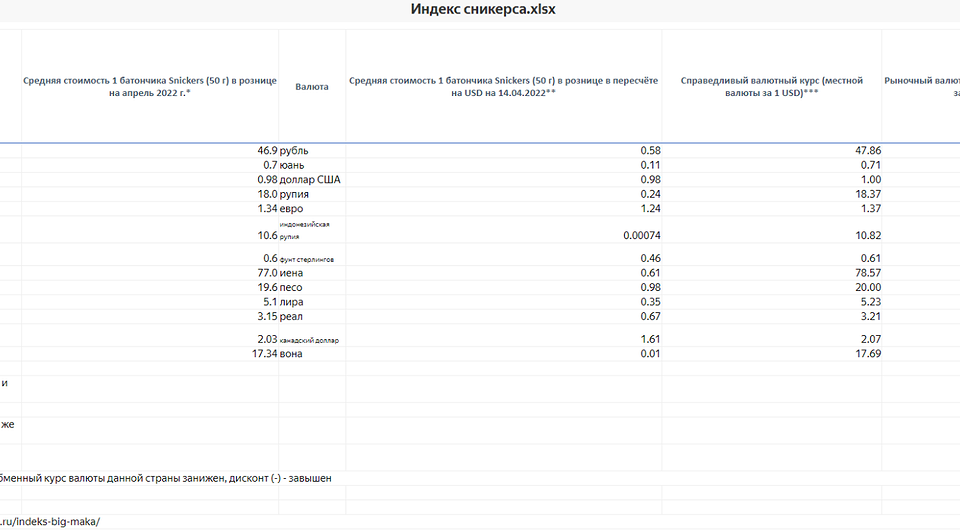Click the 'канадский доллар' currency cell

(310, 340)
